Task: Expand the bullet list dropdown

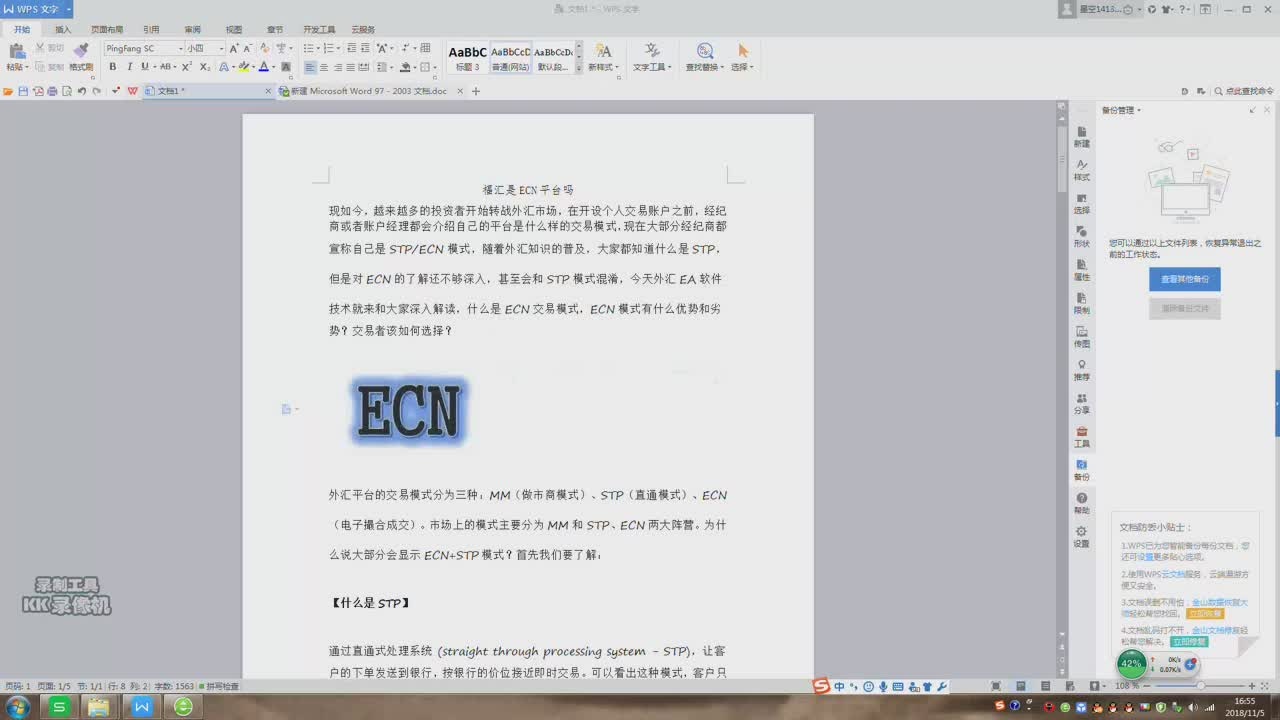Action: [317, 48]
